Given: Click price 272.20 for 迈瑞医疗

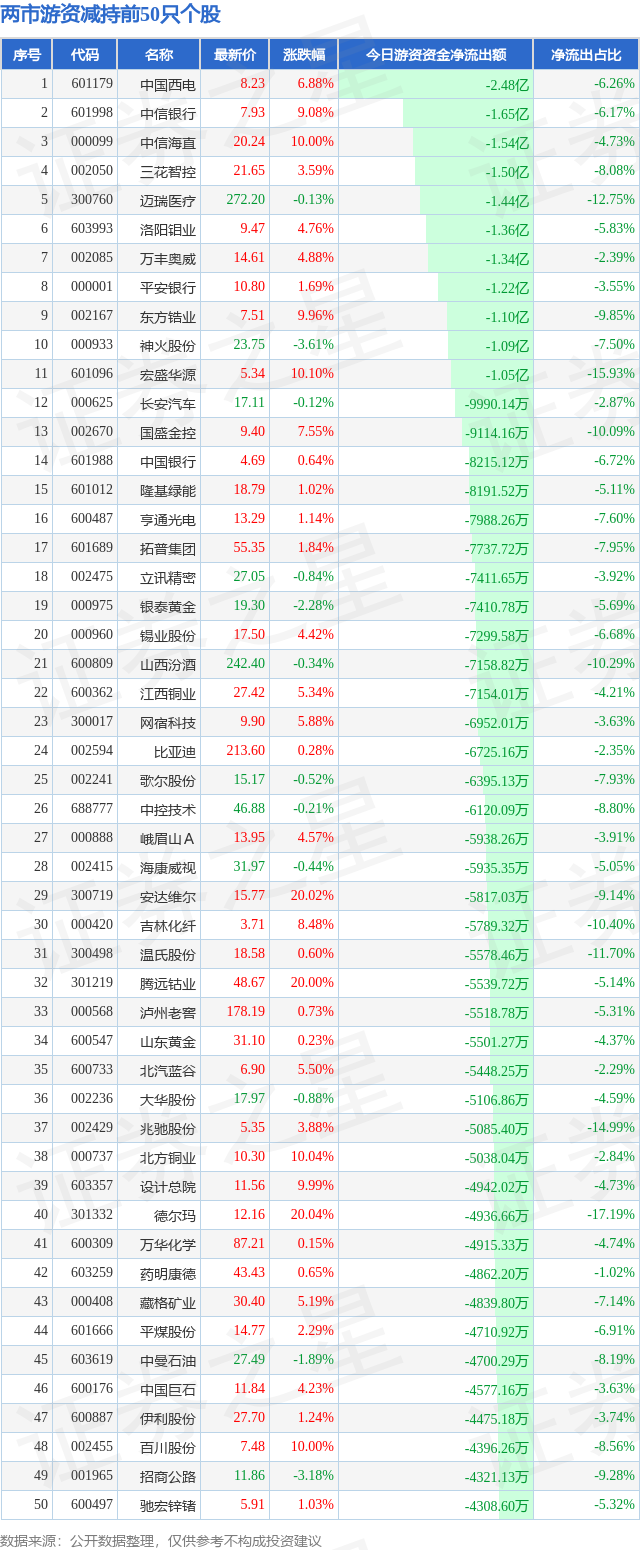Looking at the screenshot, I should (246, 200).
